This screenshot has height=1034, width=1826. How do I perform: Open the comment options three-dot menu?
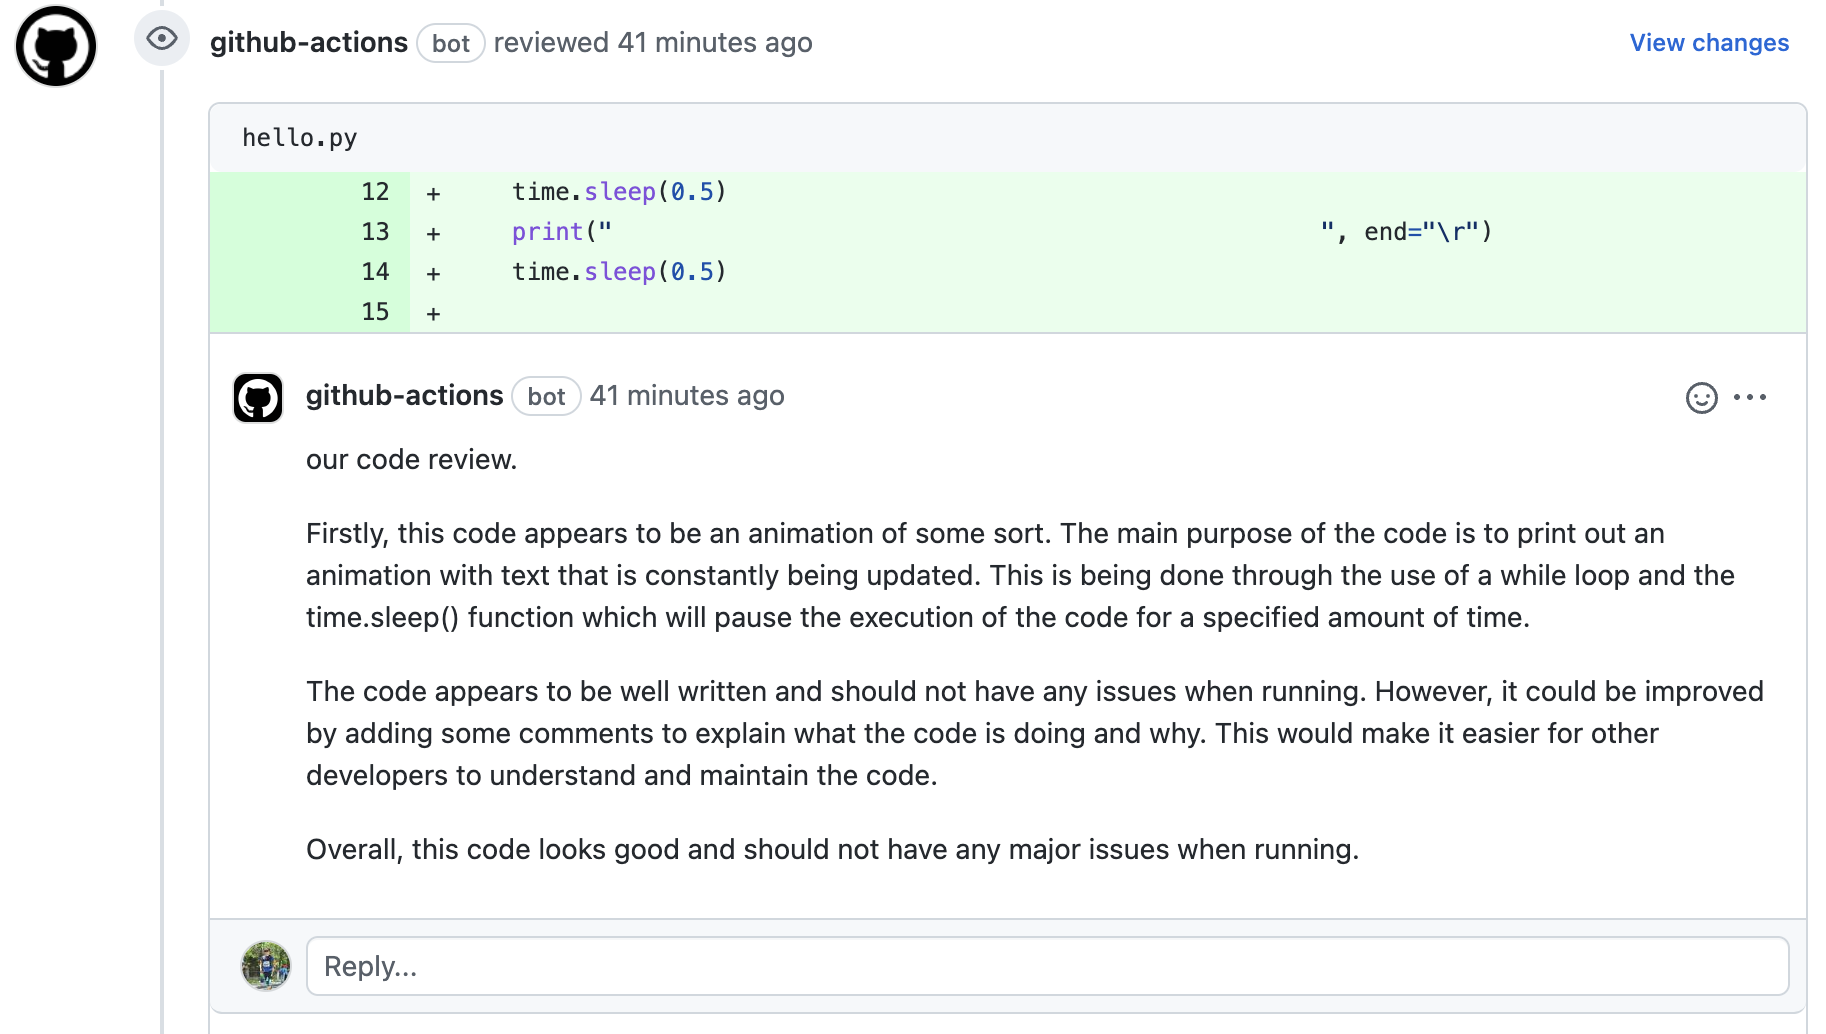pos(1750,397)
